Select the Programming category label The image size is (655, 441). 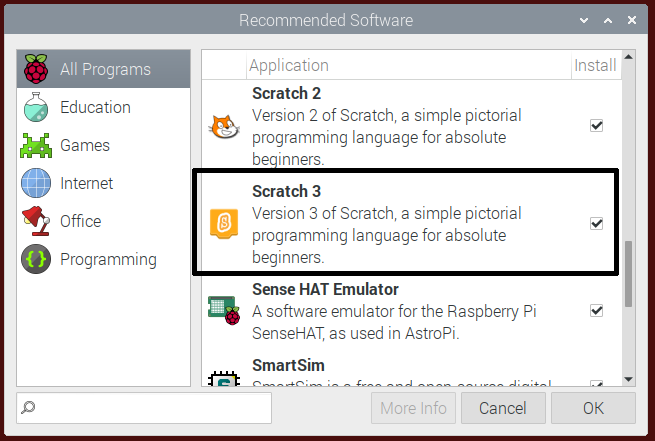[x=108, y=259]
